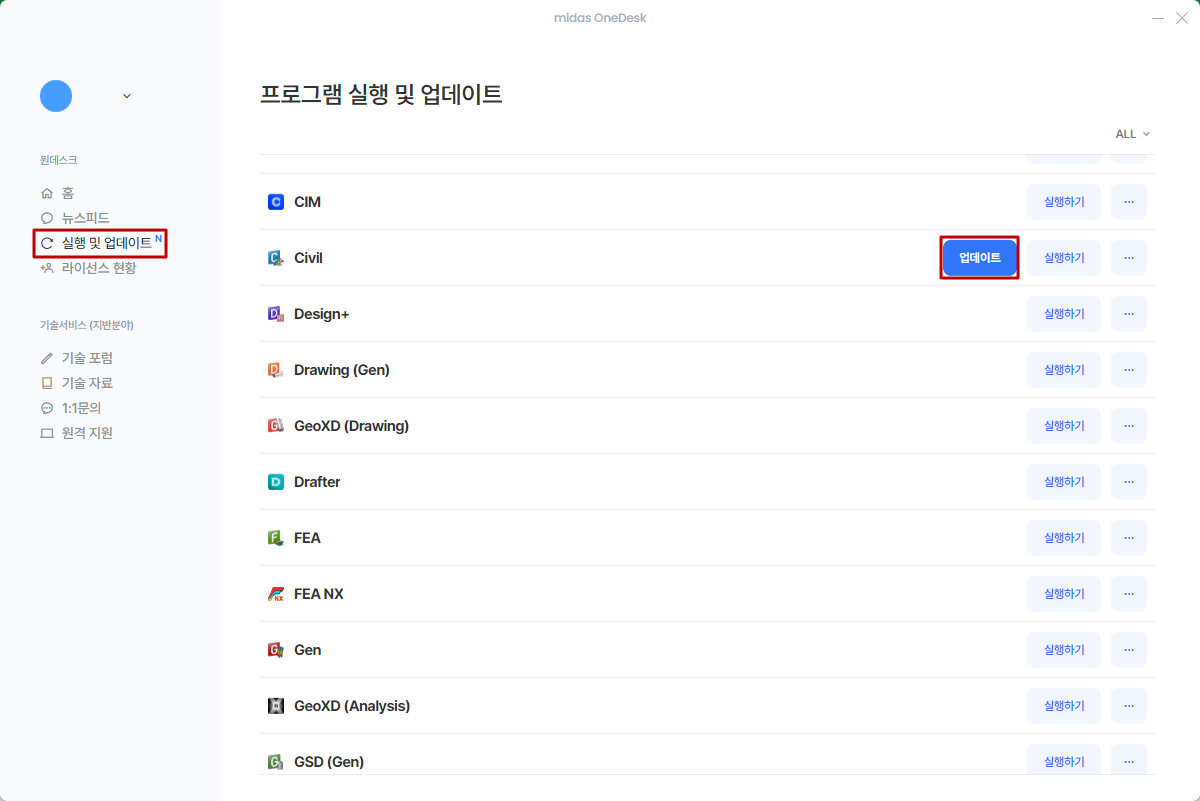Screen dimensions: 1200x801
Task: Click the FEA product icon
Action: tap(276, 538)
